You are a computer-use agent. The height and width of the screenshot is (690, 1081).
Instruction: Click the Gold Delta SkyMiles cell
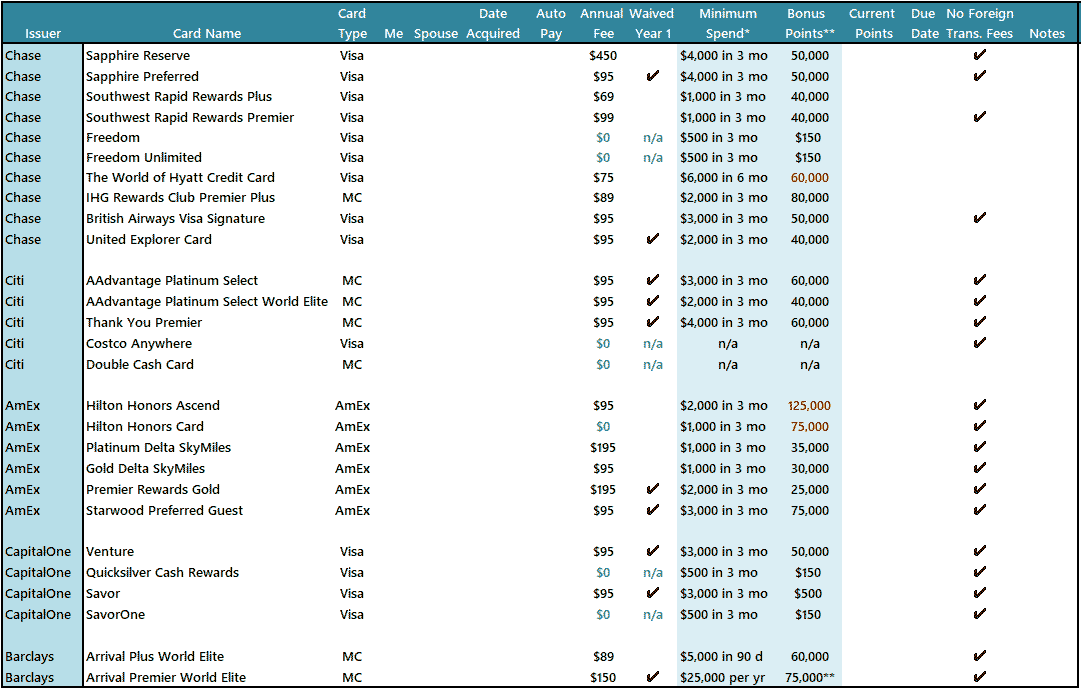pyautogui.click(x=145, y=468)
